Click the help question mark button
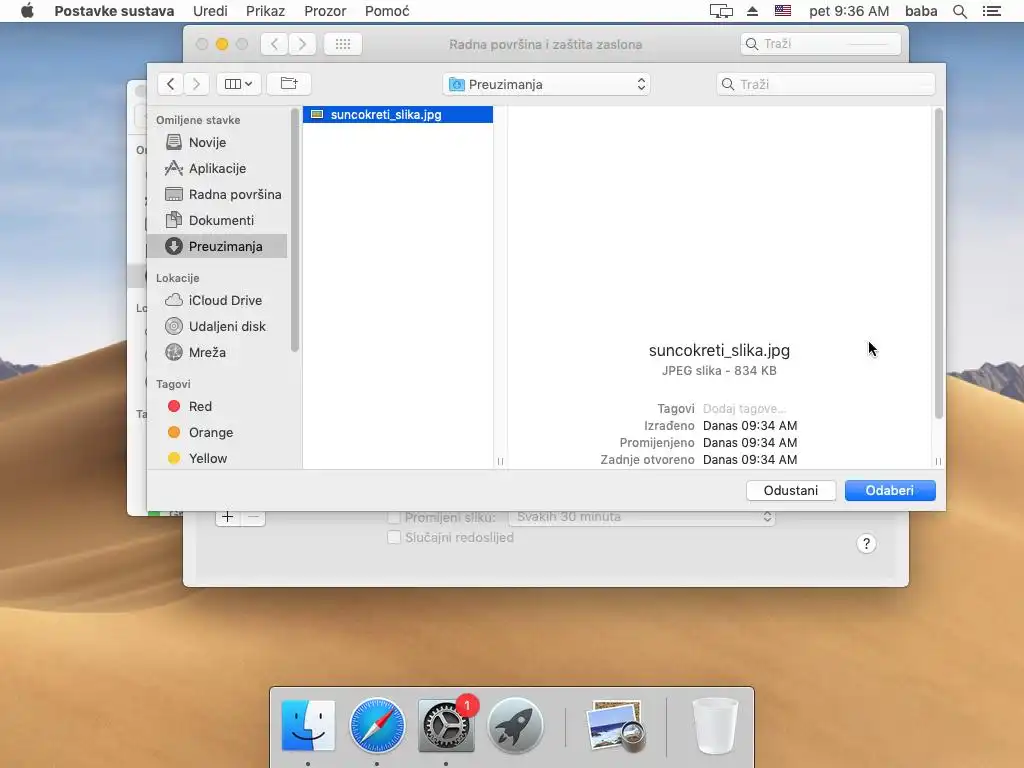Viewport: 1024px width, 768px height. (866, 544)
